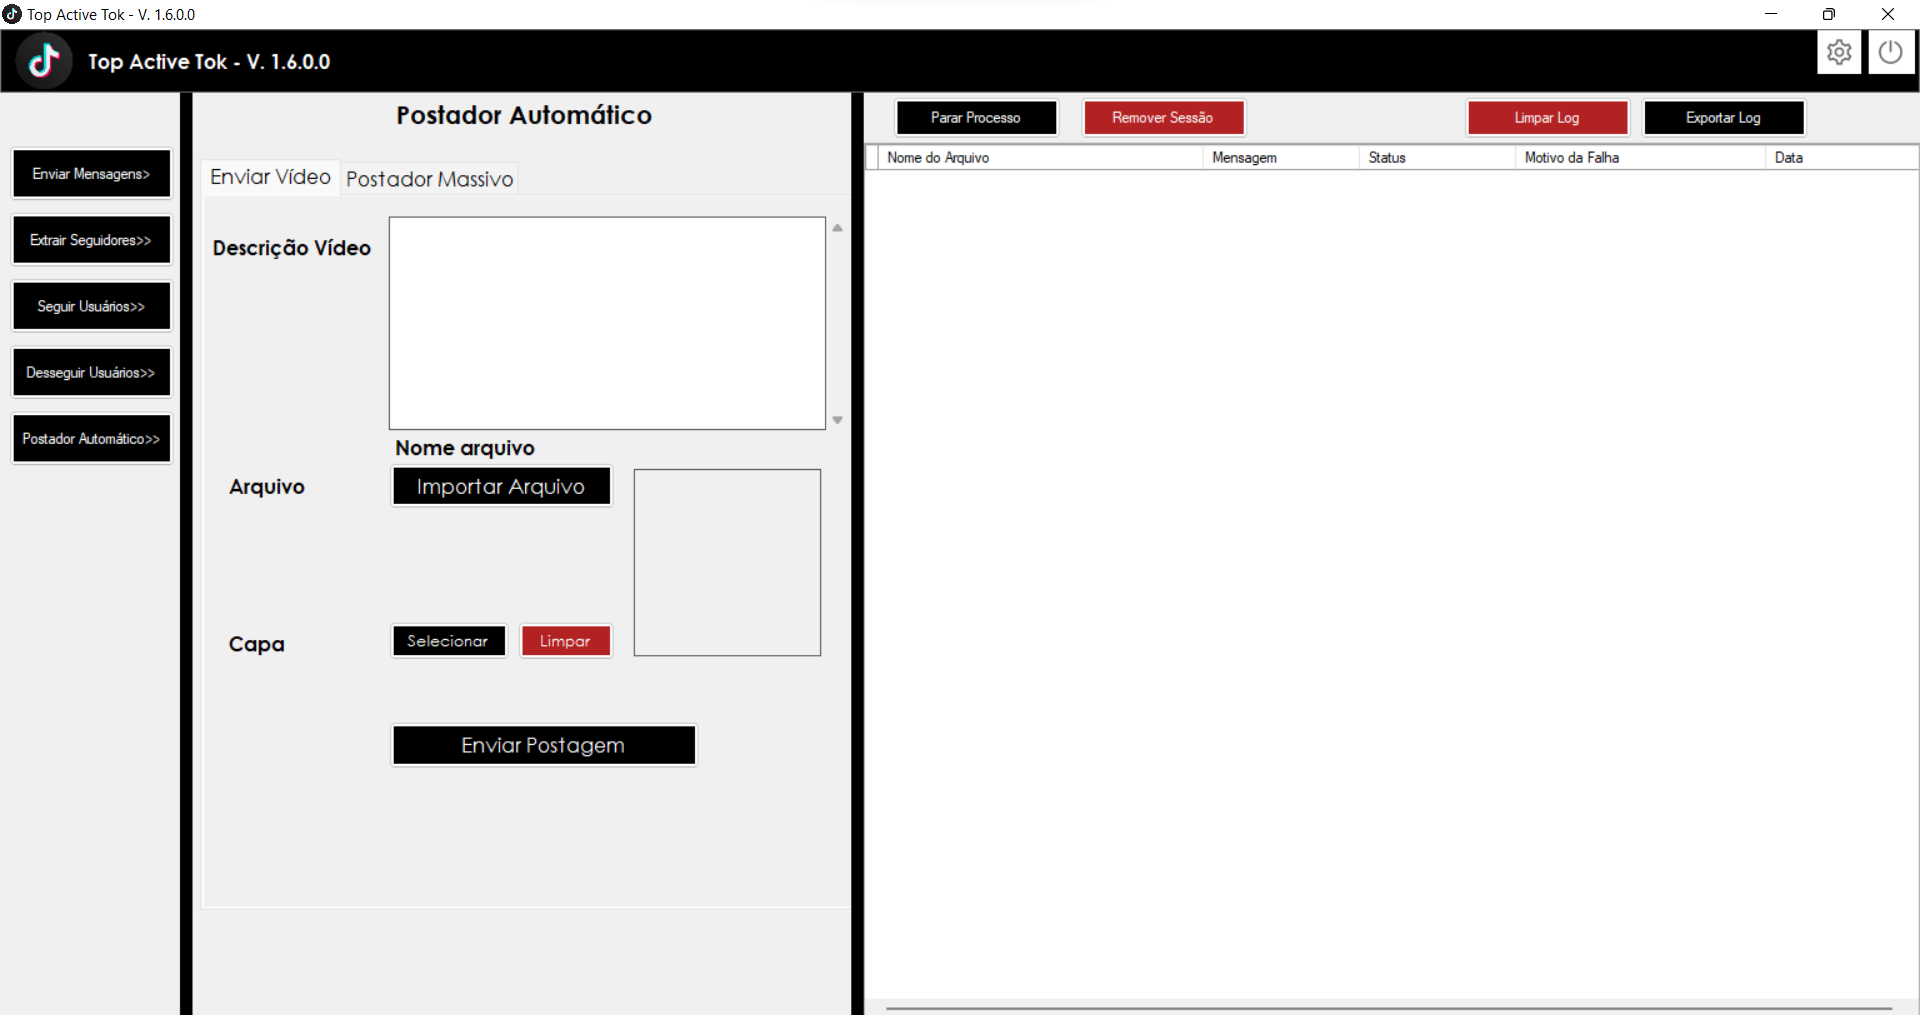Click the power off icon

tap(1891, 52)
